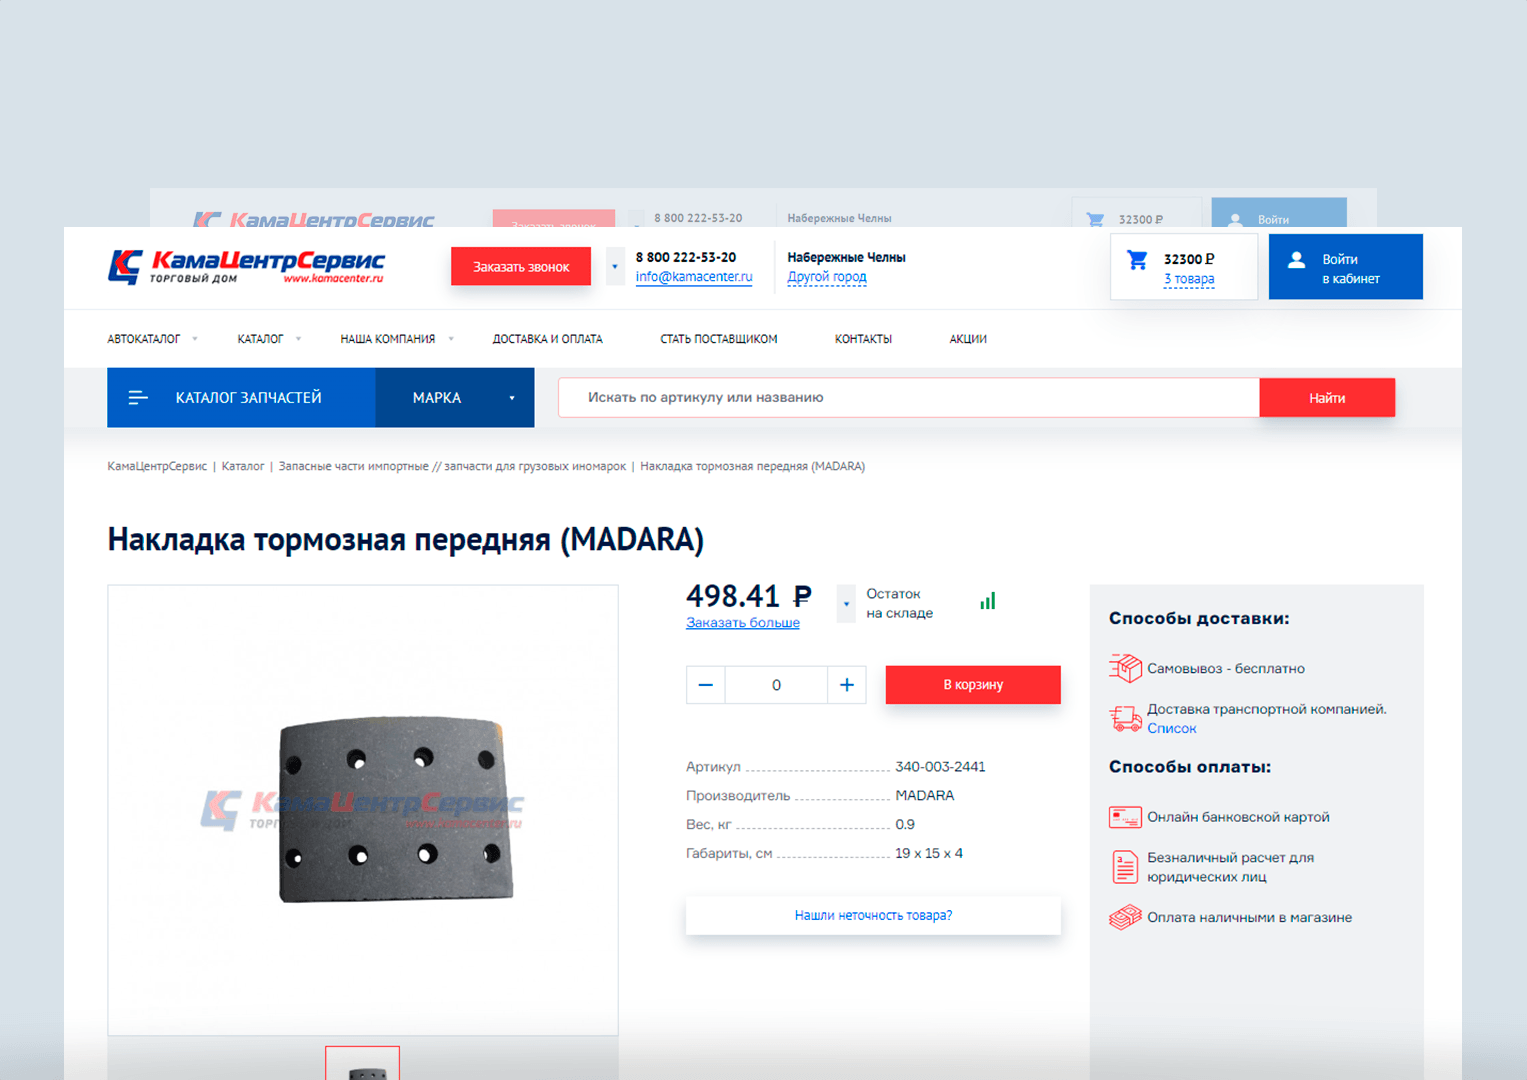This screenshot has height=1080, width=1527.
Task: Click the shopping cart icon
Action: pos(1137,260)
